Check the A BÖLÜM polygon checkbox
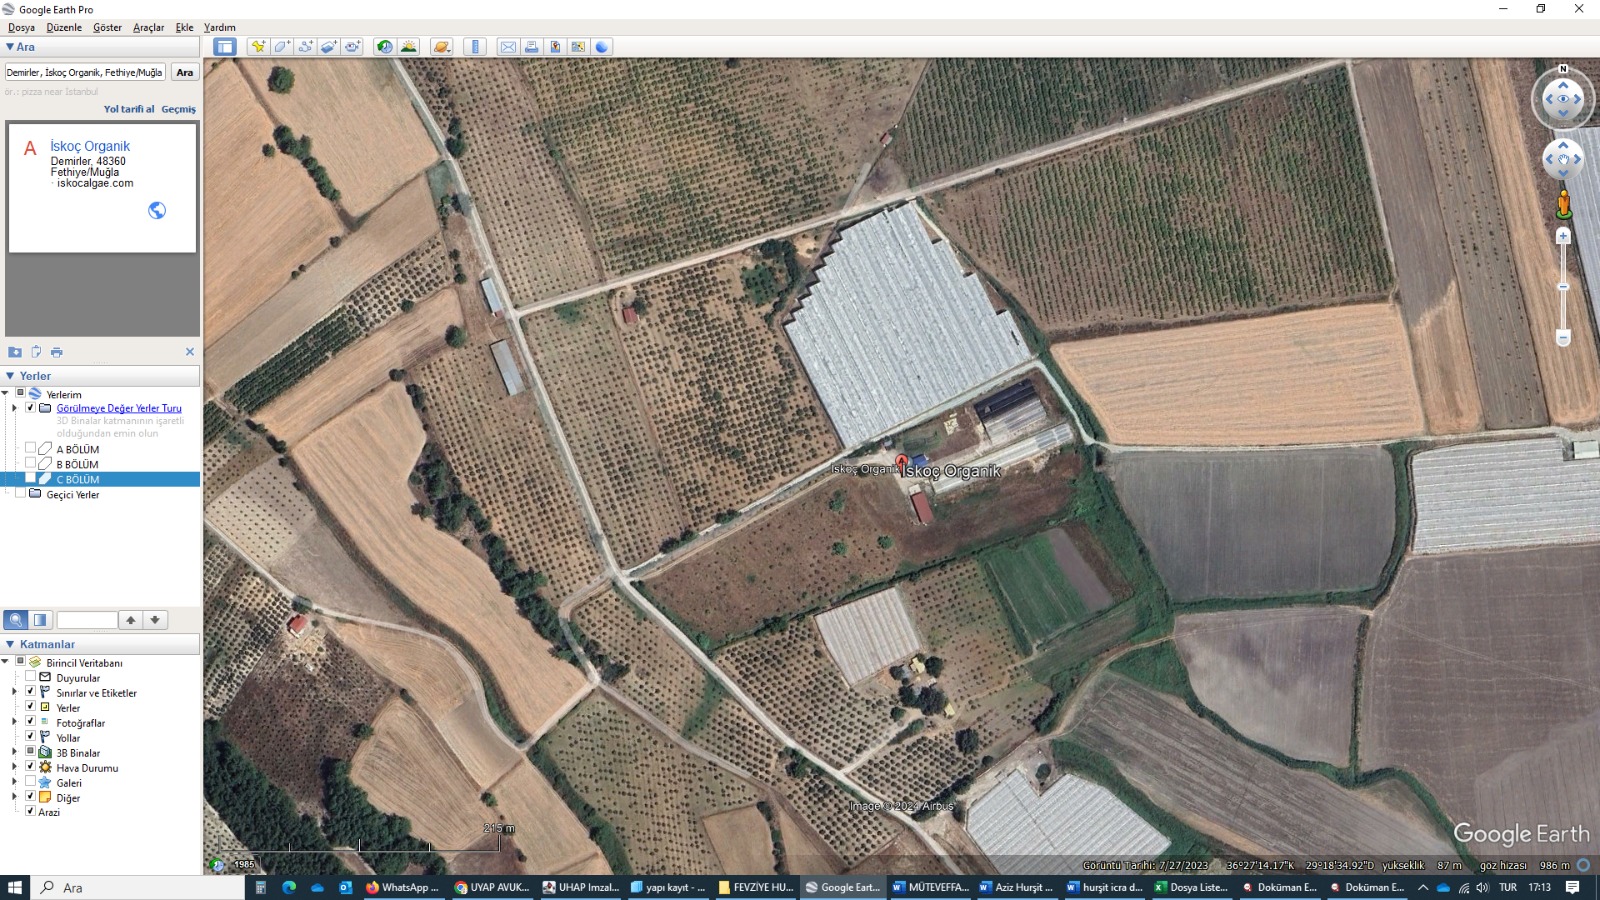Screen dimensions: 1600x900 click(x=30, y=449)
